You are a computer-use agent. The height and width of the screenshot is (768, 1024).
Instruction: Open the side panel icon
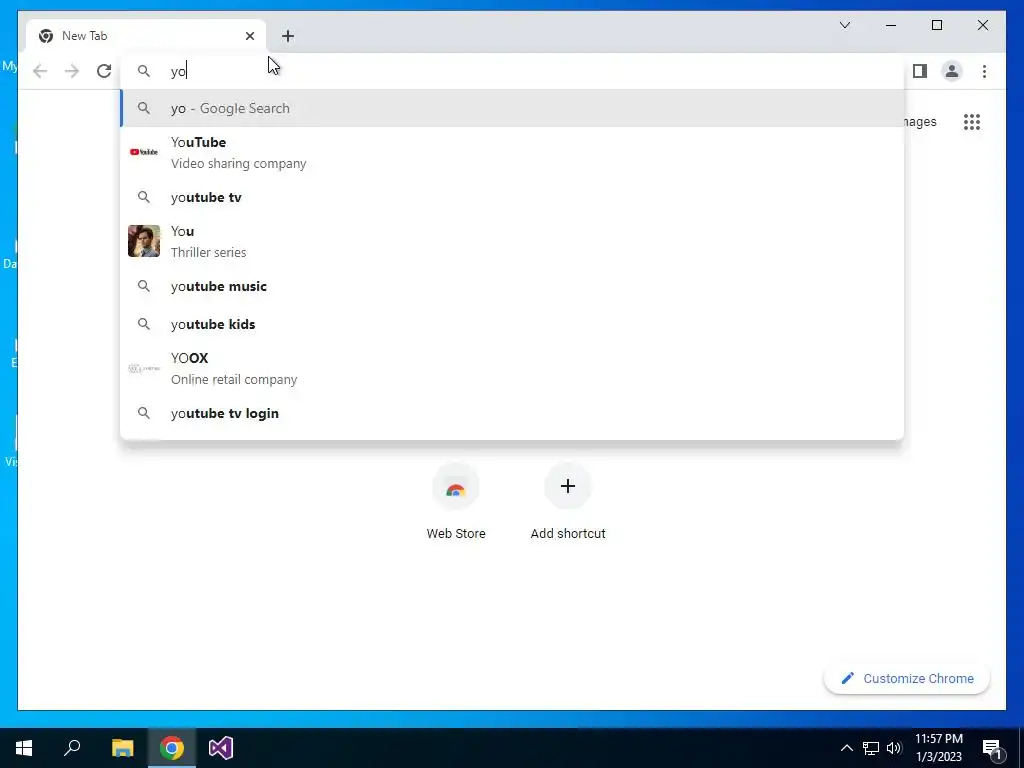[920, 71]
